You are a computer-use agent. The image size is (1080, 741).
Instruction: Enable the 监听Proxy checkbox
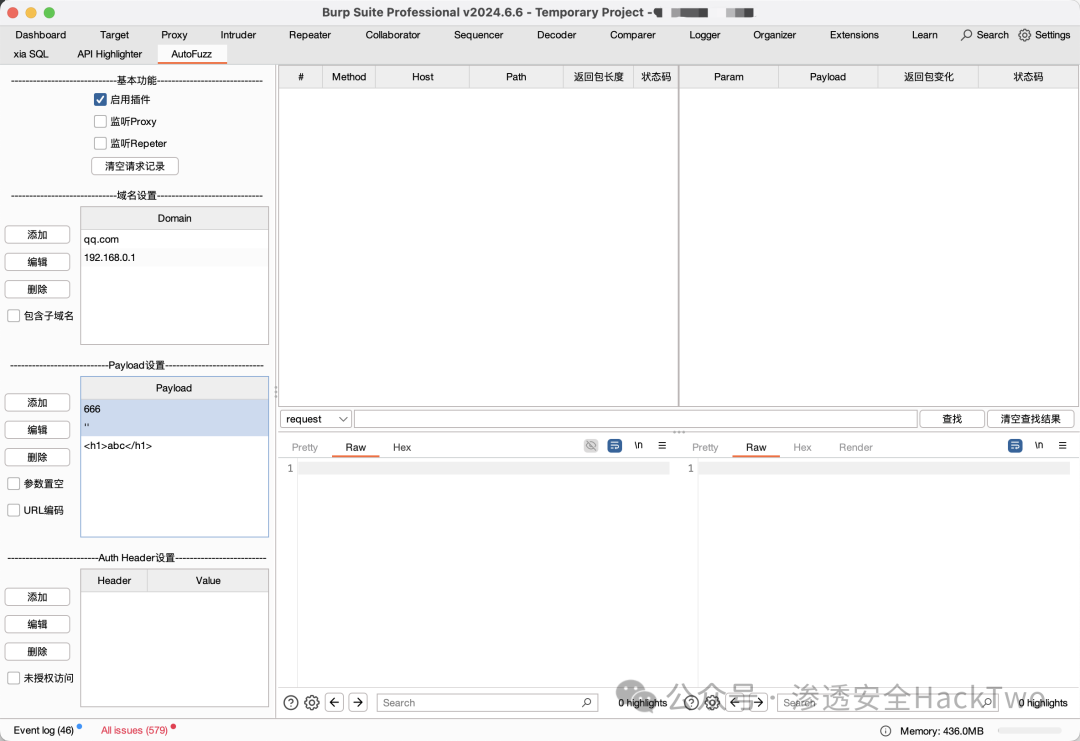[x=101, y=121]
